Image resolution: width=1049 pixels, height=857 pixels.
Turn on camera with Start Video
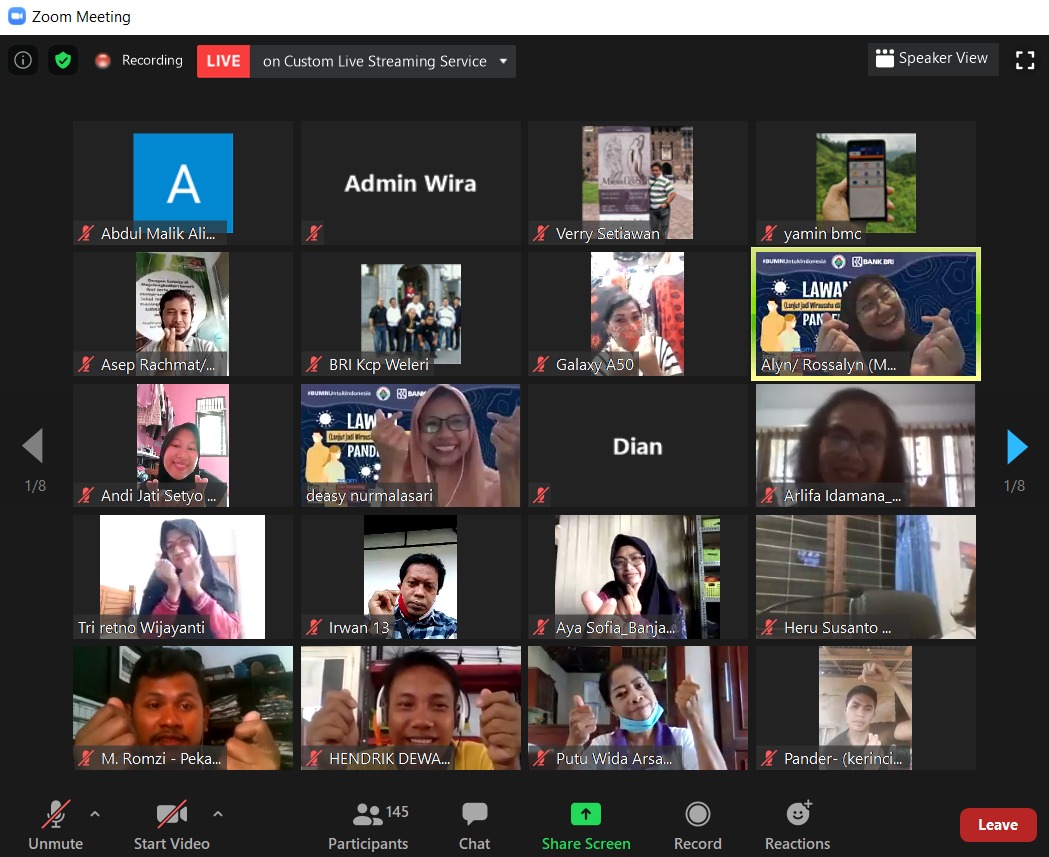coord(172,826)
